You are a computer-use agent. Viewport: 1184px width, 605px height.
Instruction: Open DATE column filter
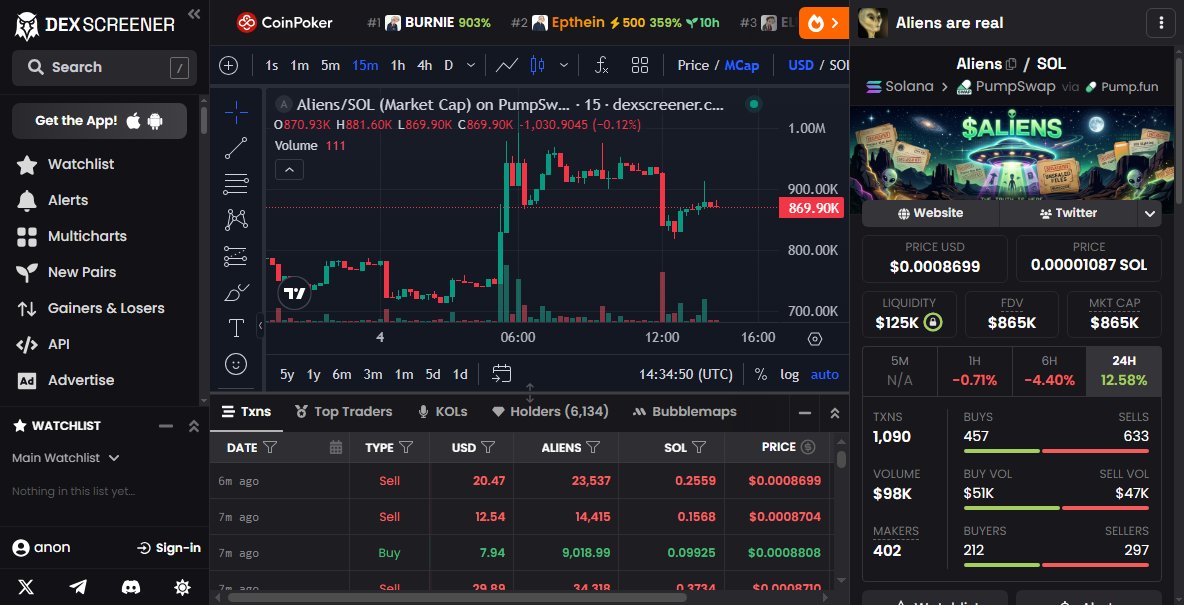[x=270, y=448]
